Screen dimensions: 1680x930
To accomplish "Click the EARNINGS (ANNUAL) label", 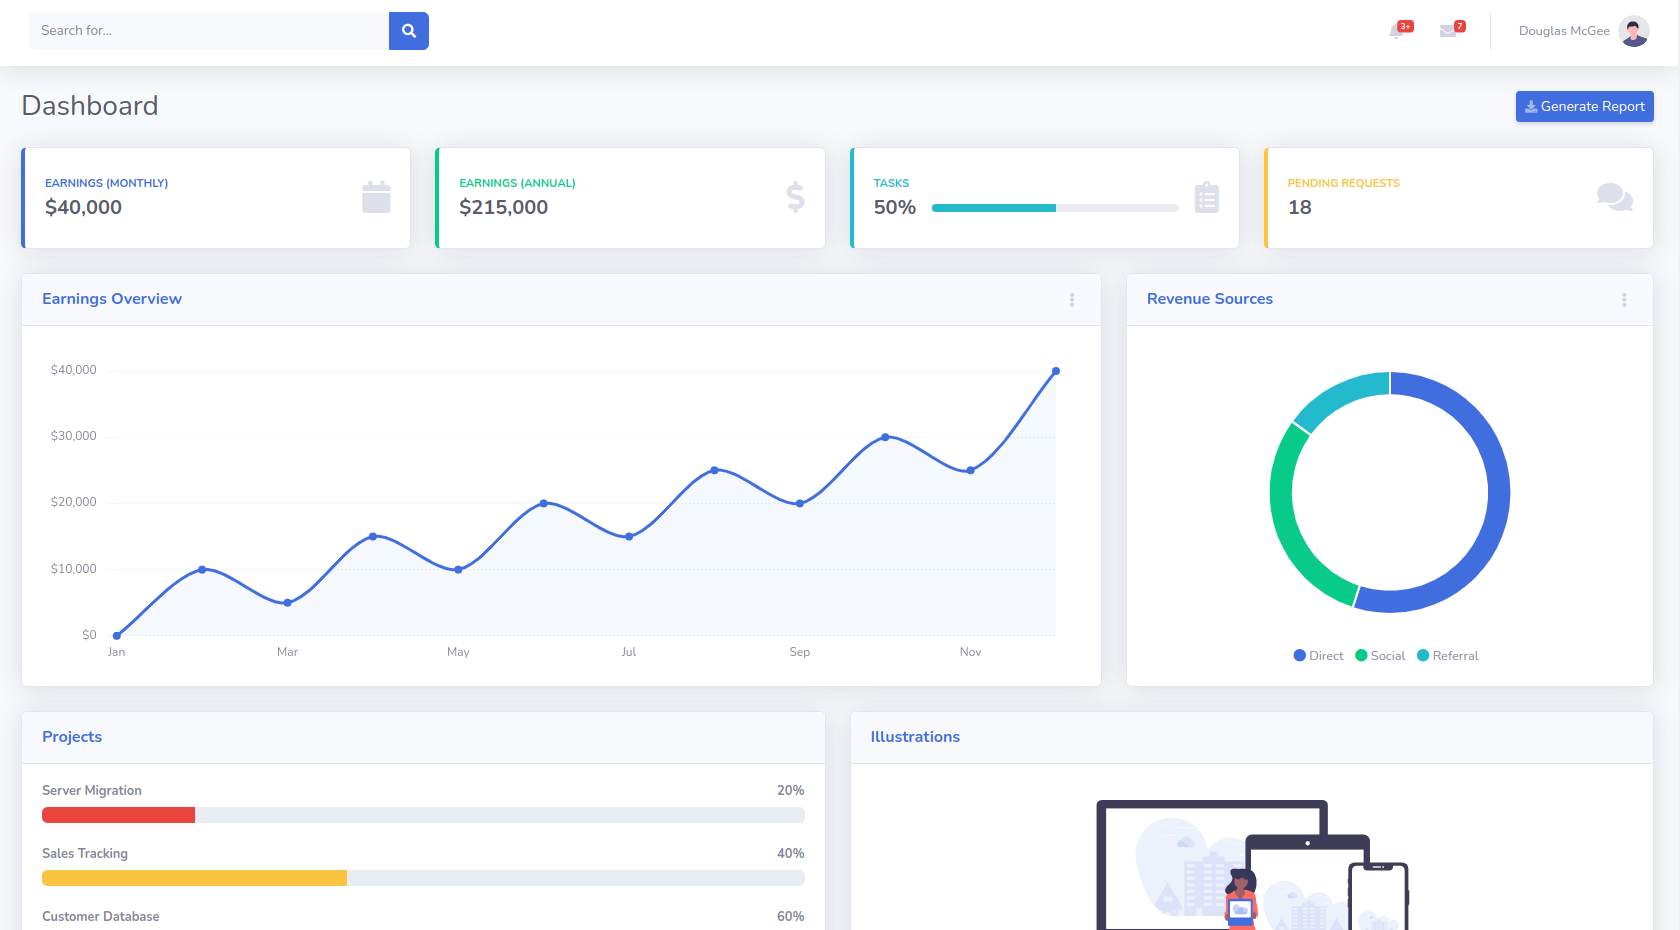I will coord(518,183).
